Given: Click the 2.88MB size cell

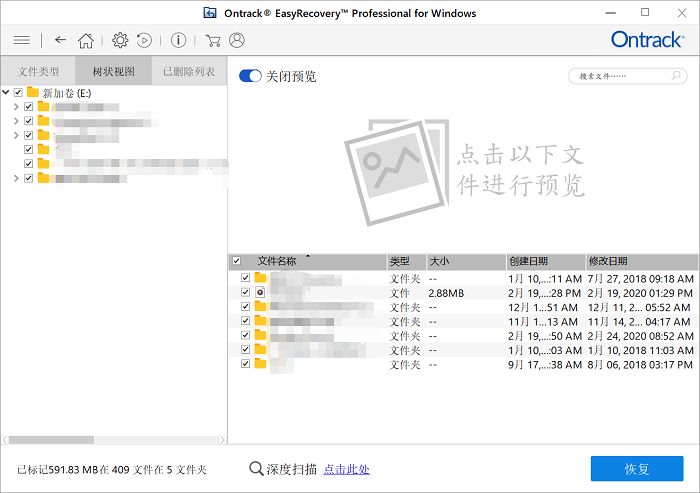Looking at the screenshot, I should coord(446,293).
